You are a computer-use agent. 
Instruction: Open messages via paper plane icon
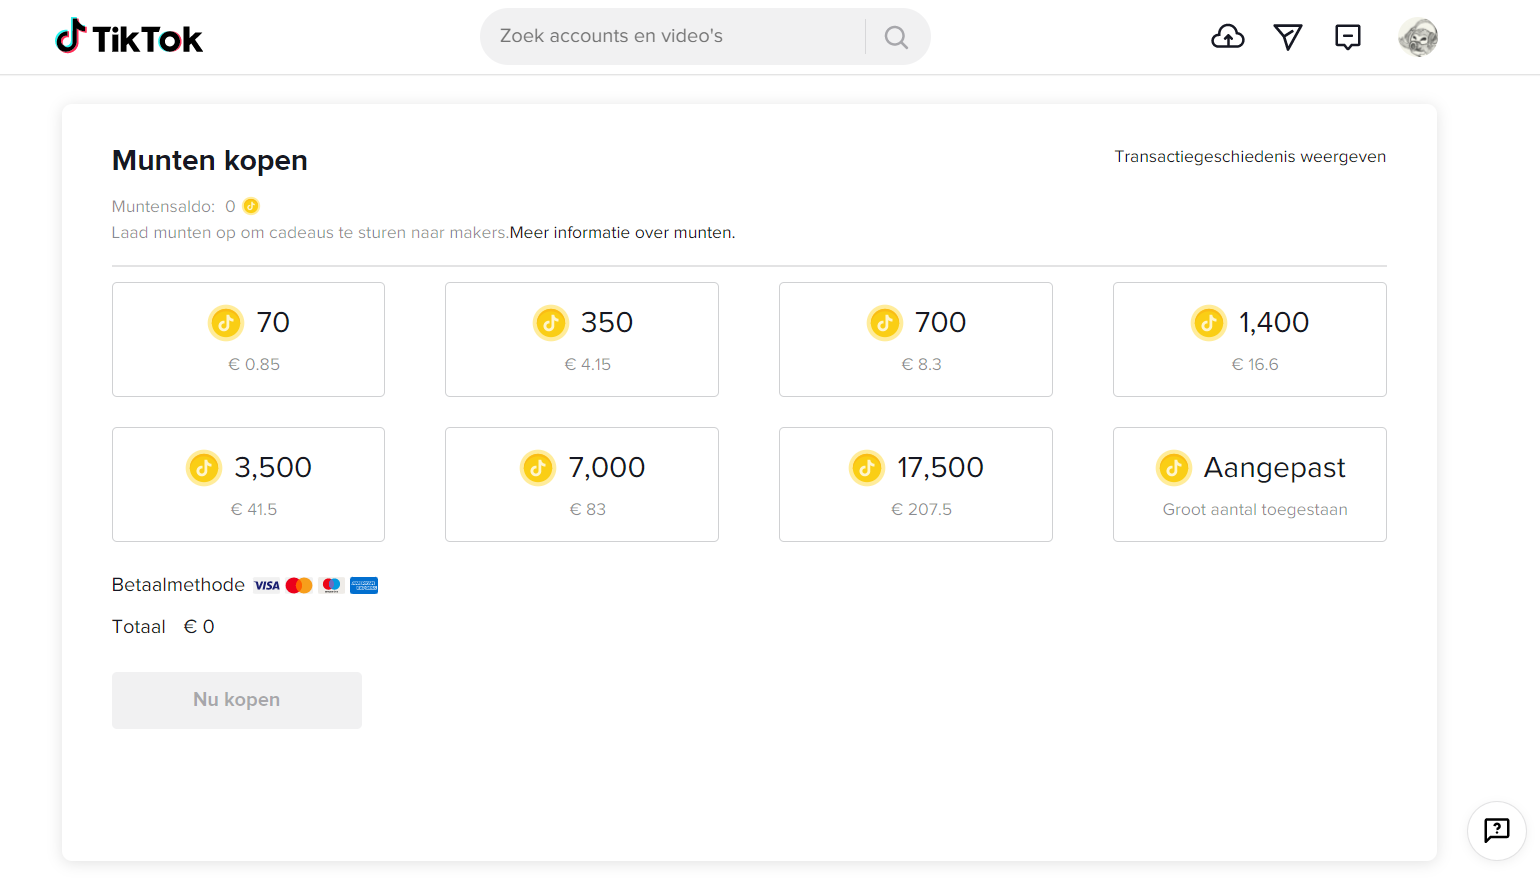(x=1288, y=37)
